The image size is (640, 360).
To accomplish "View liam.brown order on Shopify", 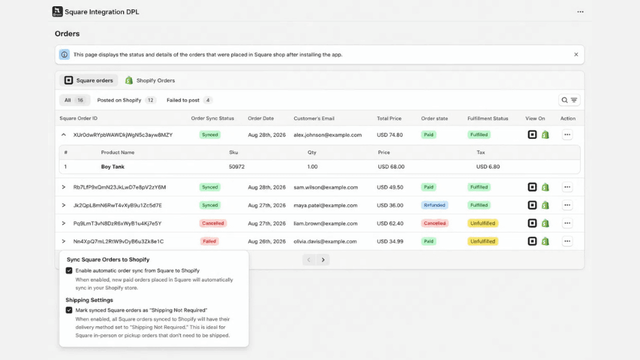I will [545, 223].
